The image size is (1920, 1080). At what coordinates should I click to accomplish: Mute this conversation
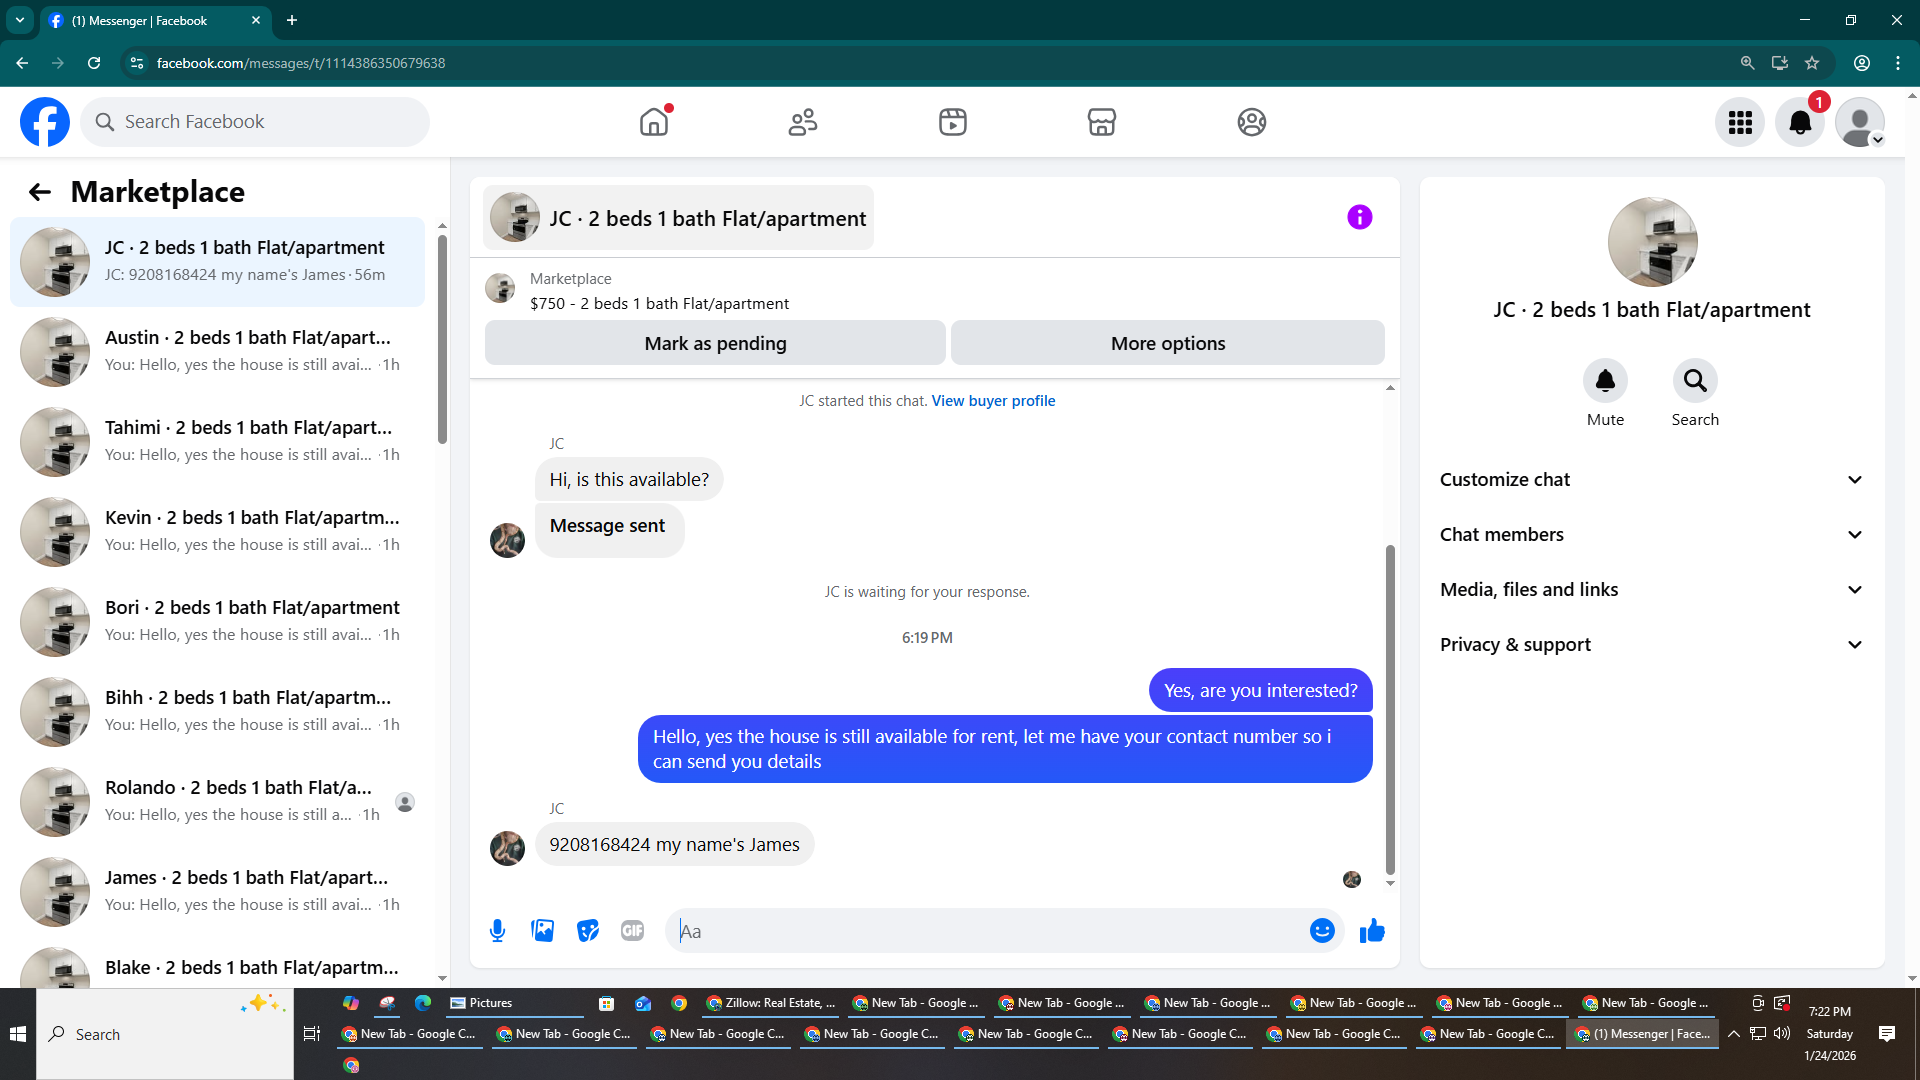[x=1605, y=381]
